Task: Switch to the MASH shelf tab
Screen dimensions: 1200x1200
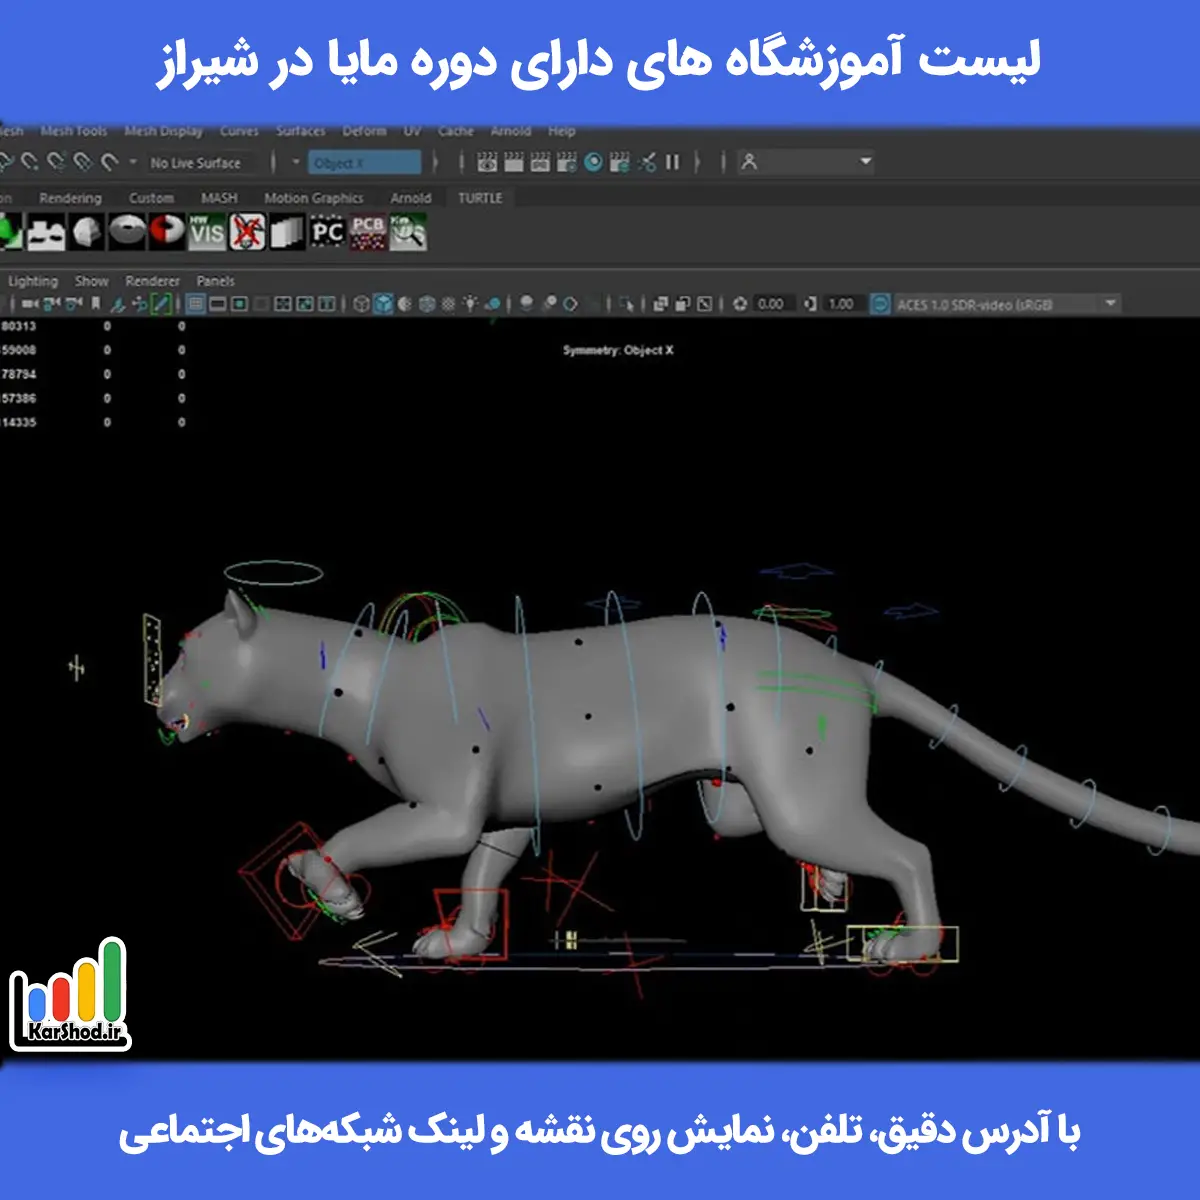Action: (219, 198)
